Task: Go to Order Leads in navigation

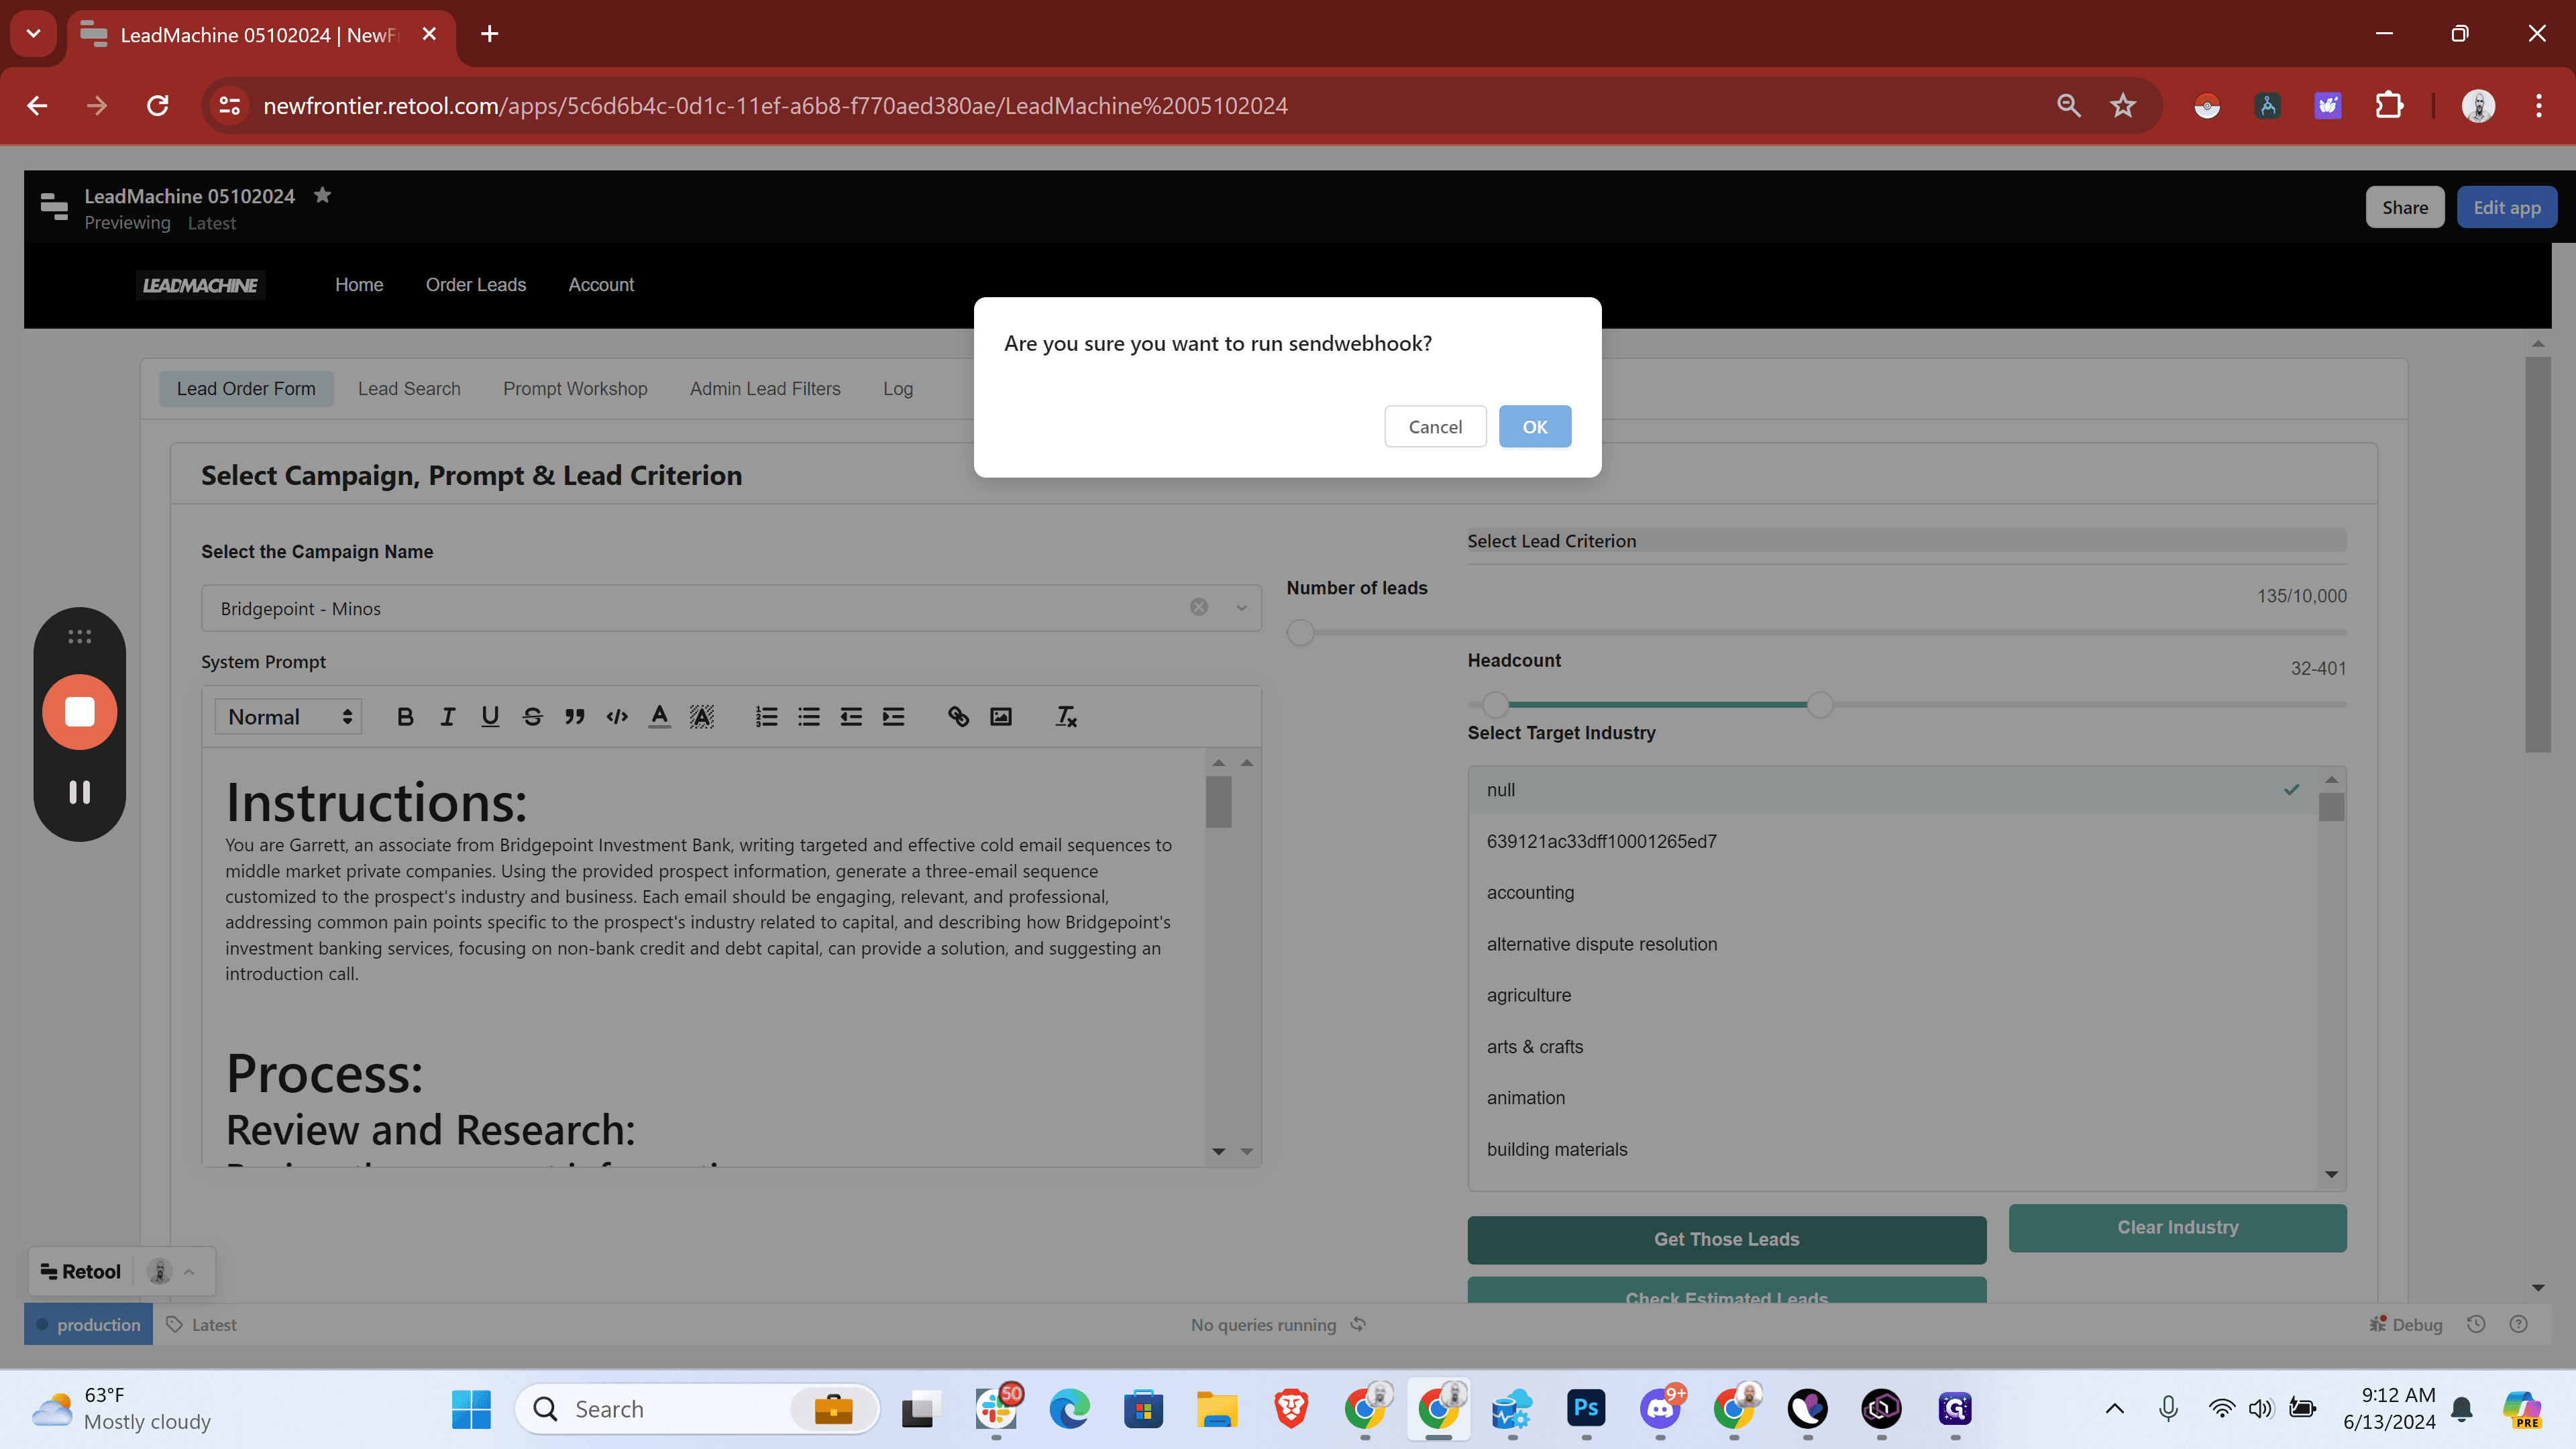Action: pyautogui.click(x=476, y=284)
